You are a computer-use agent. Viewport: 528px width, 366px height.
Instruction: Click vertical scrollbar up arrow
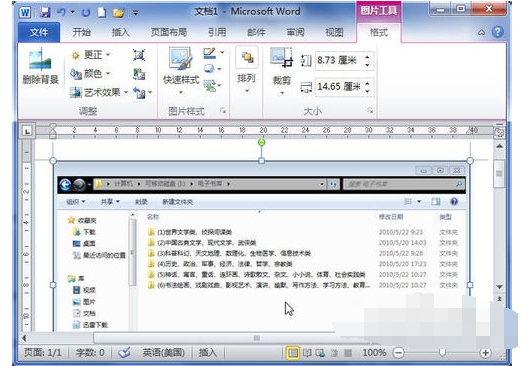[499, 146]
